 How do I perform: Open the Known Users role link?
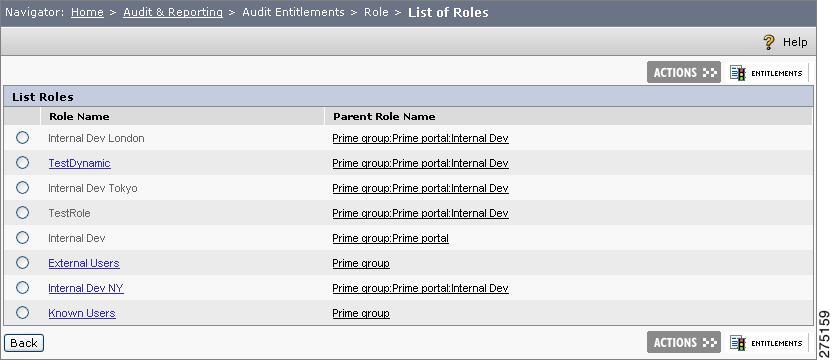point(82,313)
